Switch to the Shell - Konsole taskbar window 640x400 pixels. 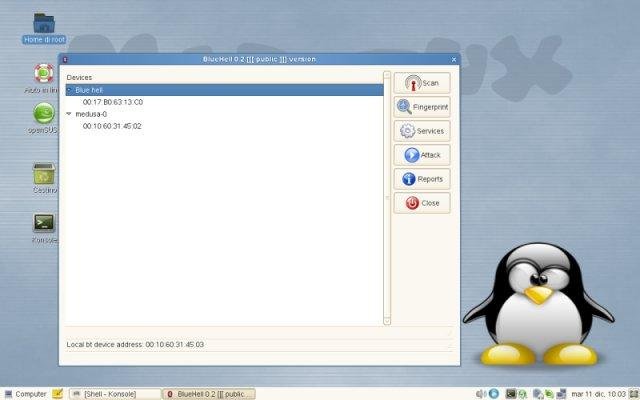point(114,394)
